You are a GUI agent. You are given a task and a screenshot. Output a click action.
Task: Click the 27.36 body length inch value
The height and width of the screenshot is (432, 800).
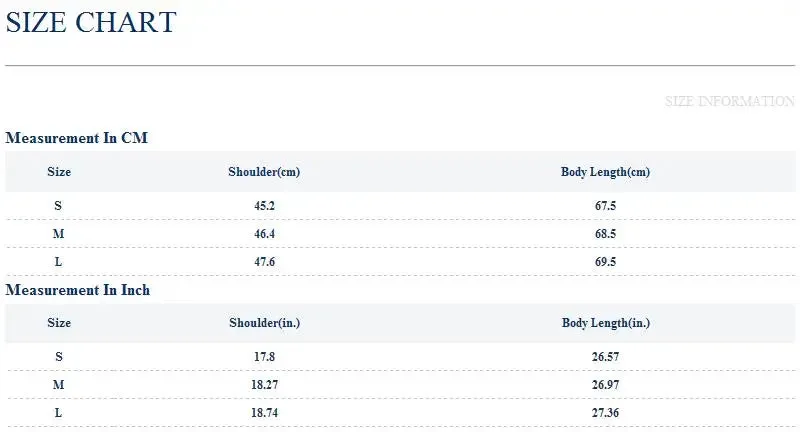point(605,412)
